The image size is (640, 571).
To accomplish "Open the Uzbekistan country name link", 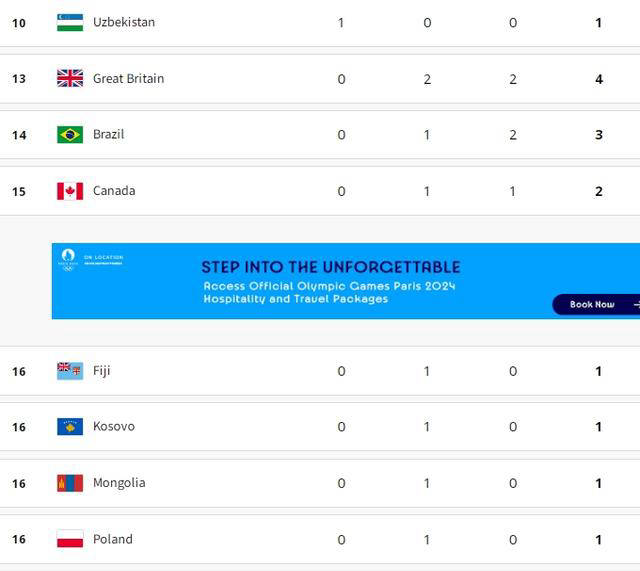I will pos(124,22).
